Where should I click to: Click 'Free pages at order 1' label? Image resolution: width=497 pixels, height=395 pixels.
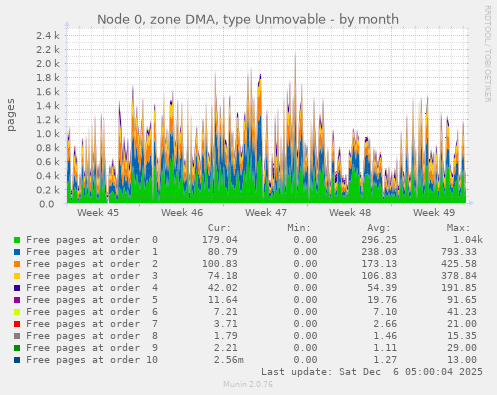[92, 252]
